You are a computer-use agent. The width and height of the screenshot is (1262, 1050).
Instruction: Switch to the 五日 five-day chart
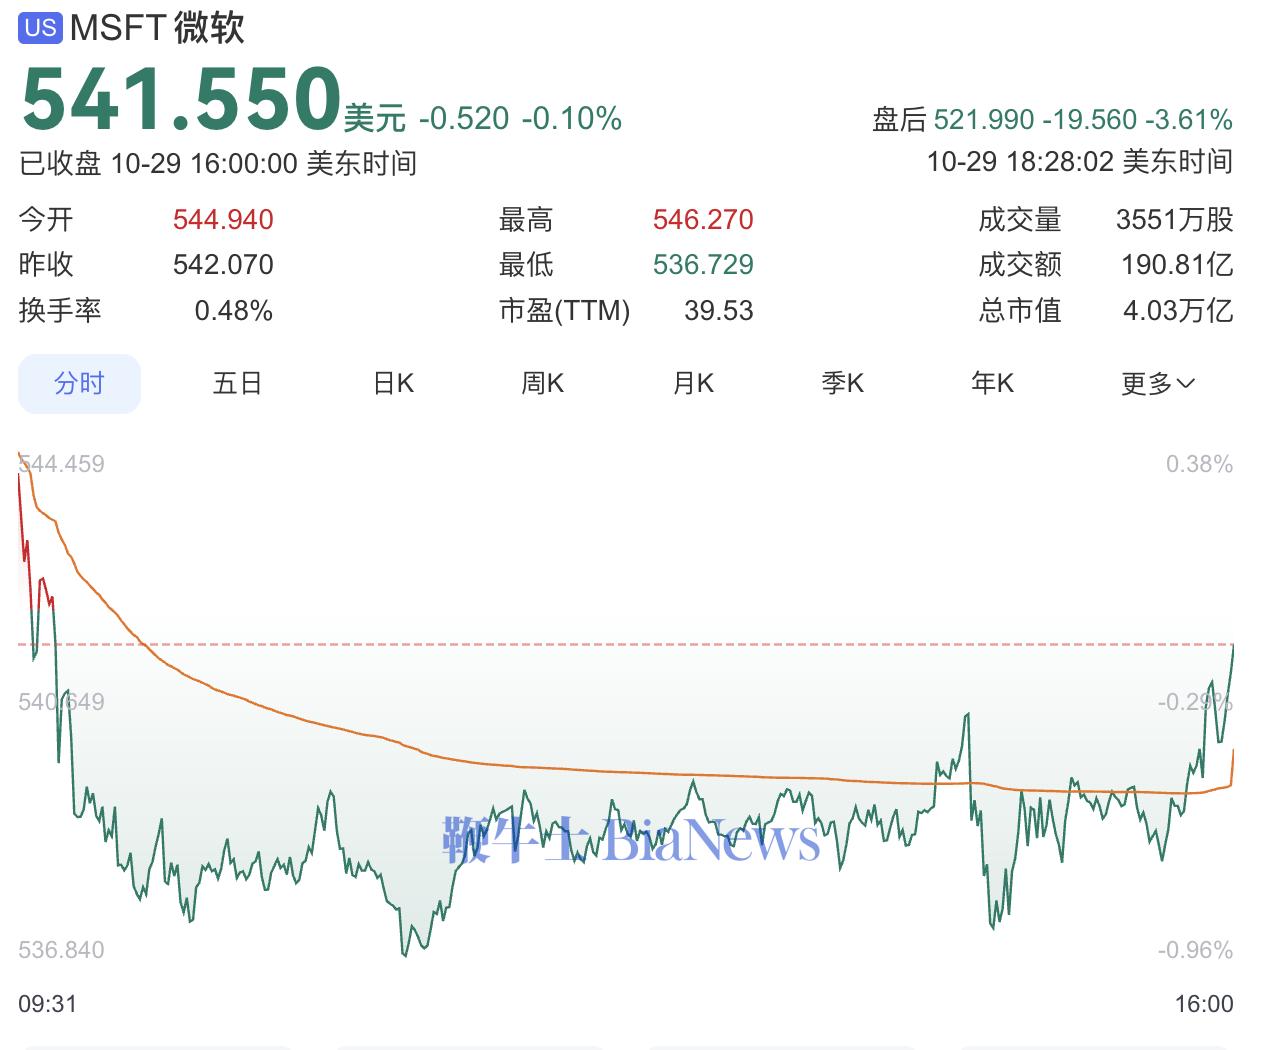click(x=236, y=383)
